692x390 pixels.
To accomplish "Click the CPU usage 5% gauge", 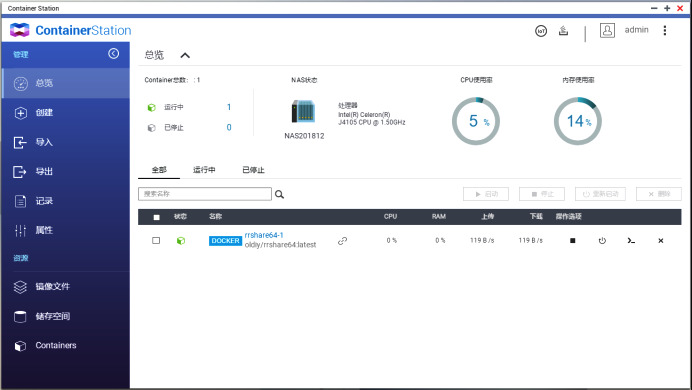I will [476, 121].
